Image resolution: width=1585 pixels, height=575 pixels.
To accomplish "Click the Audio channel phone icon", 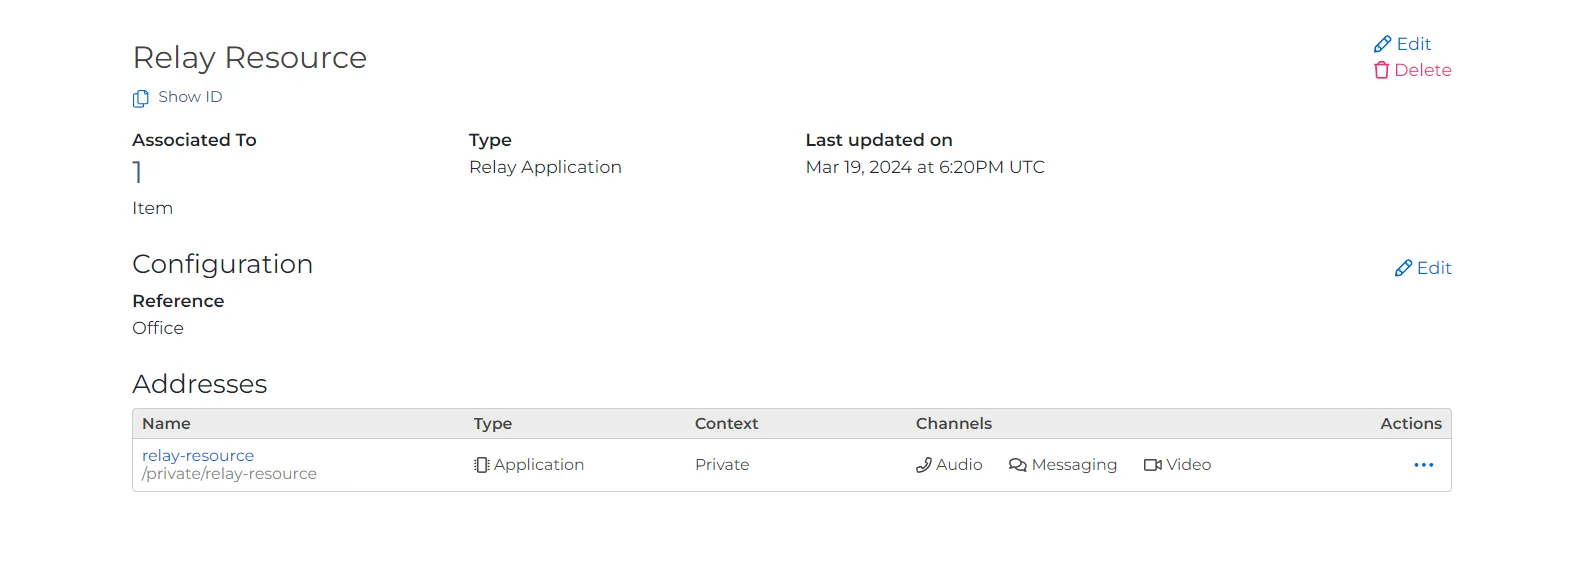I will pyautogui.click(x=923, y=465).
